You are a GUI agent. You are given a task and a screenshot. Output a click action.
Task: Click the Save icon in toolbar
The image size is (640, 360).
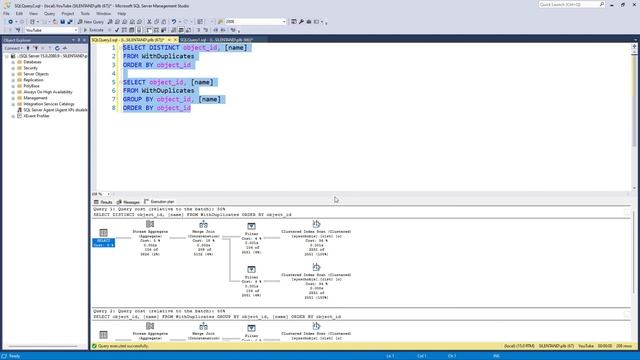pyautogui.click(x=62, y=22)
